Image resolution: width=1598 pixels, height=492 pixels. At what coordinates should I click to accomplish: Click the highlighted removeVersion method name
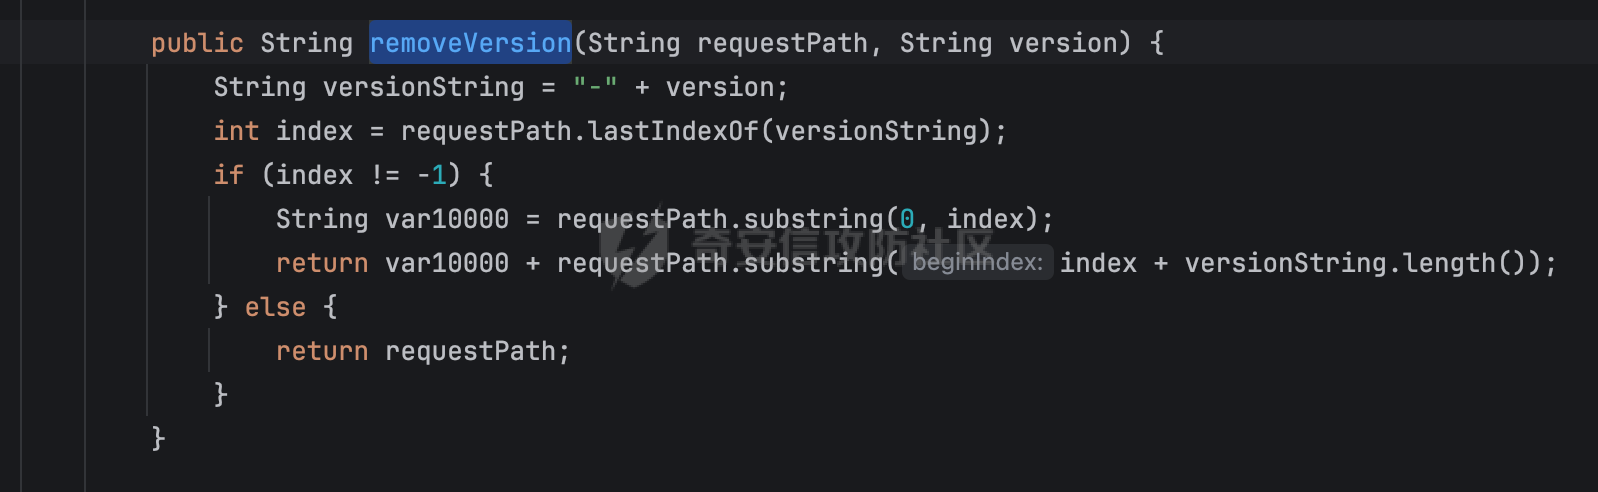tap(470, 43)
